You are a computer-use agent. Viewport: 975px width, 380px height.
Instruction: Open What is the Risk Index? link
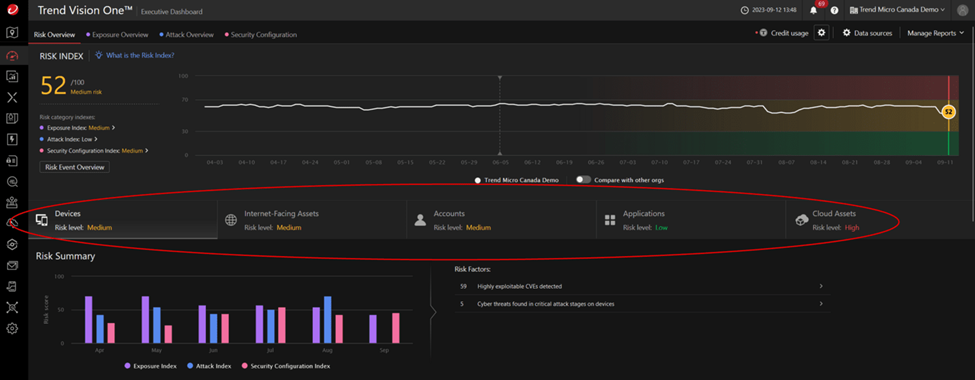click(140, 55)
